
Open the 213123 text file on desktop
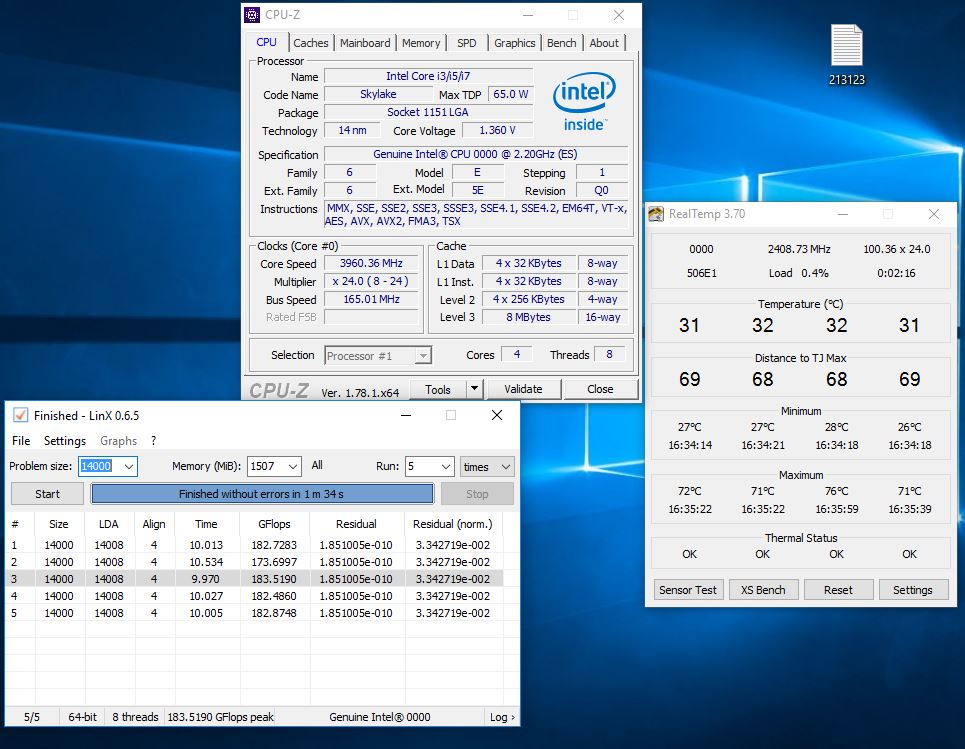click(846, 54)
